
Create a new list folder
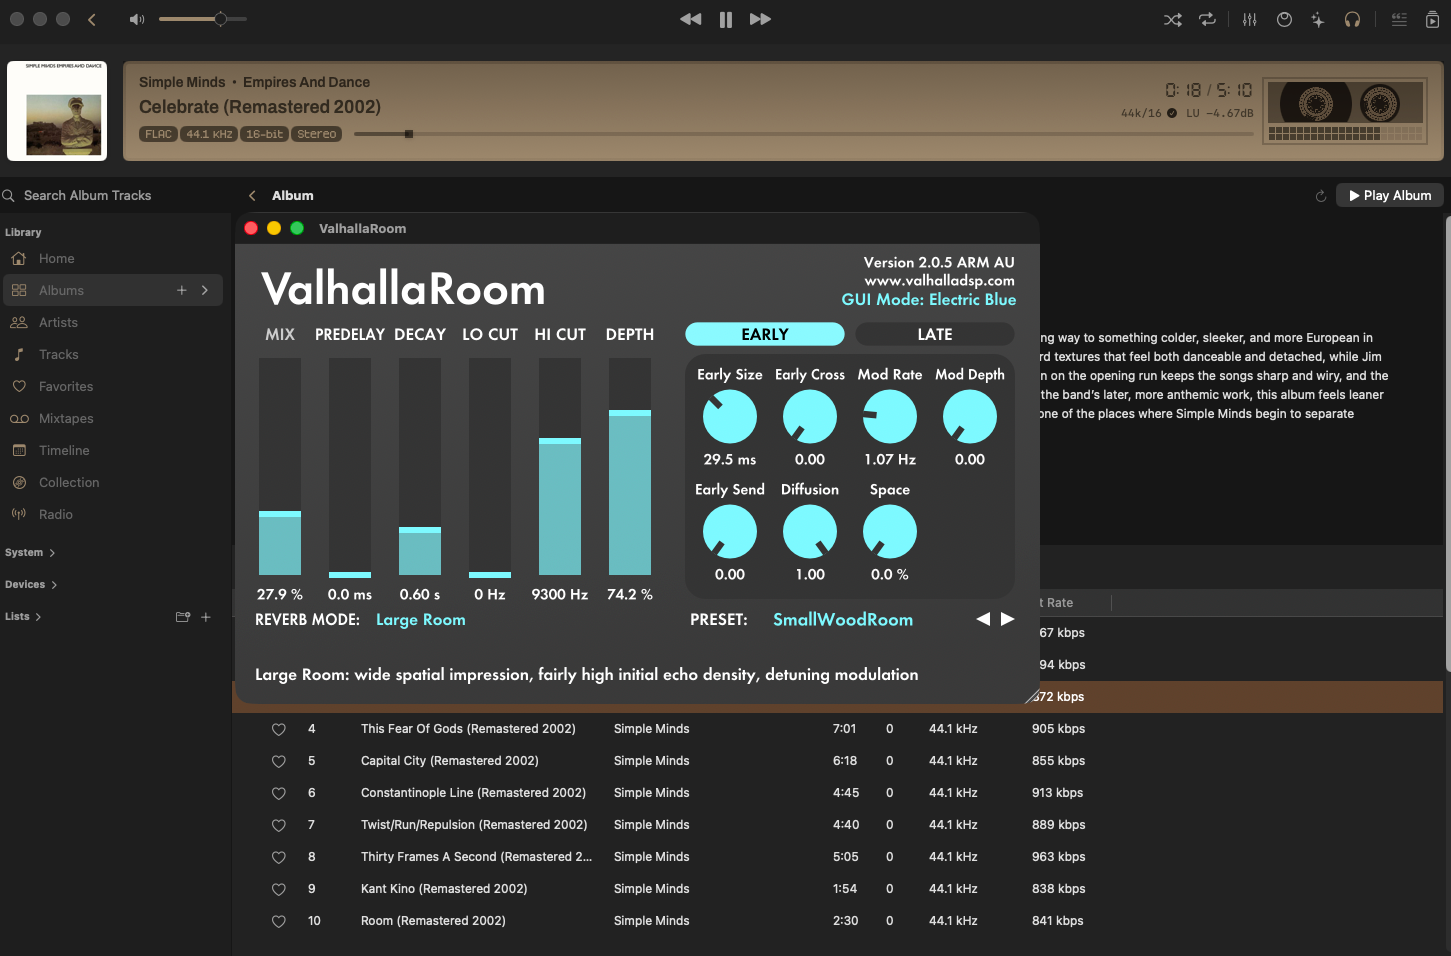pyautogui.click(x=183, y=617)
